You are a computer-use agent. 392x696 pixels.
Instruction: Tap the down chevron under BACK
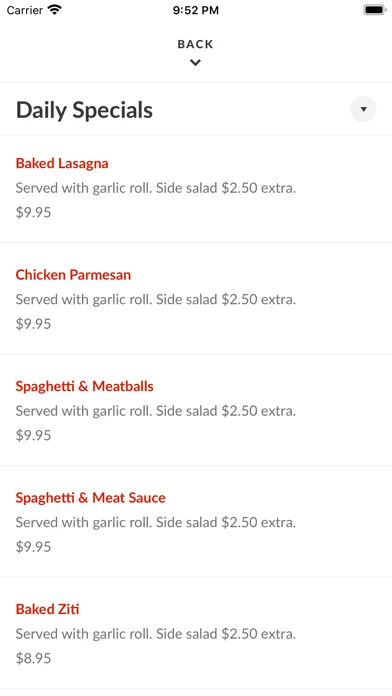pos(195,63)
